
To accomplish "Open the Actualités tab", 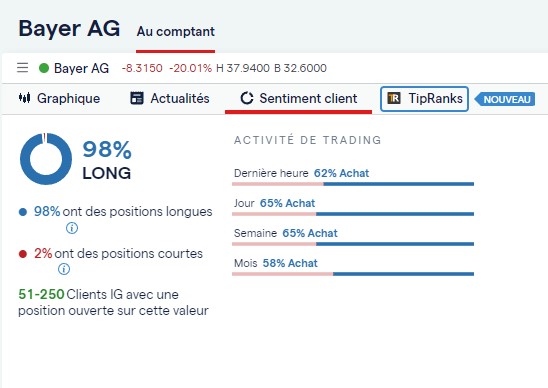I will tap(170, 99).
